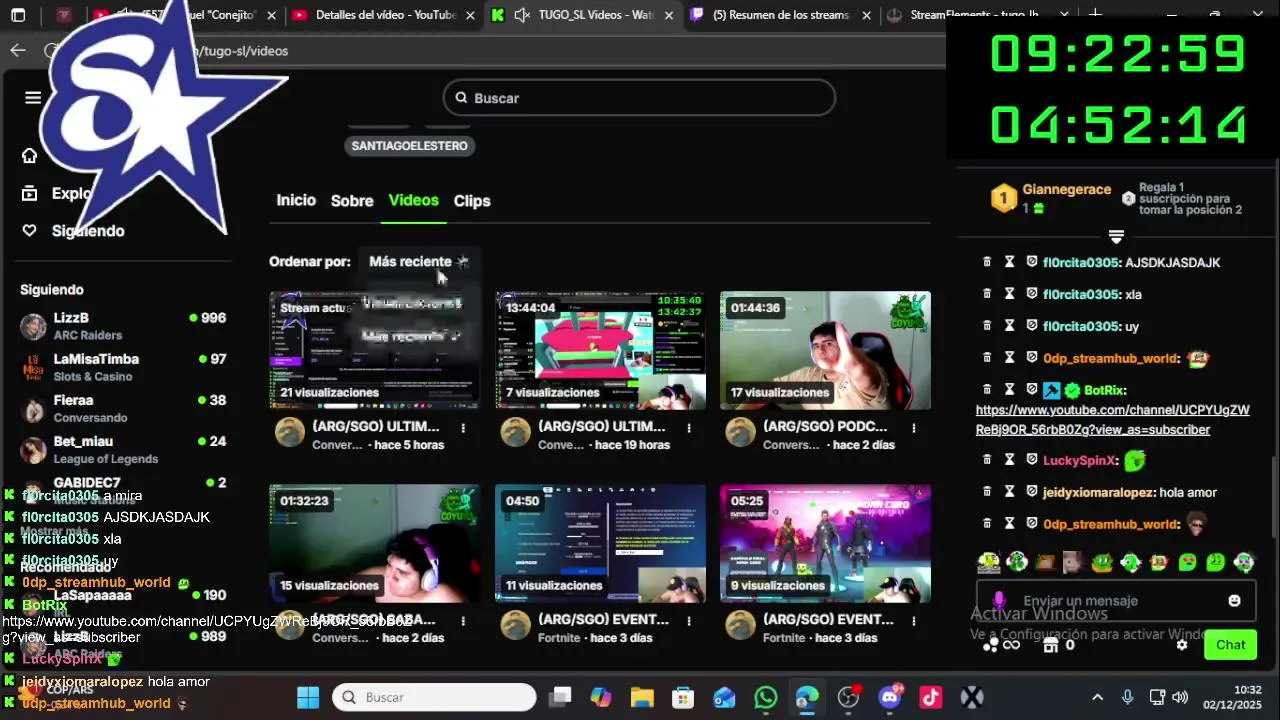Open the Outlook icon on the taskbar
The image size is (1280, 720).
click(x=724, y=697)
